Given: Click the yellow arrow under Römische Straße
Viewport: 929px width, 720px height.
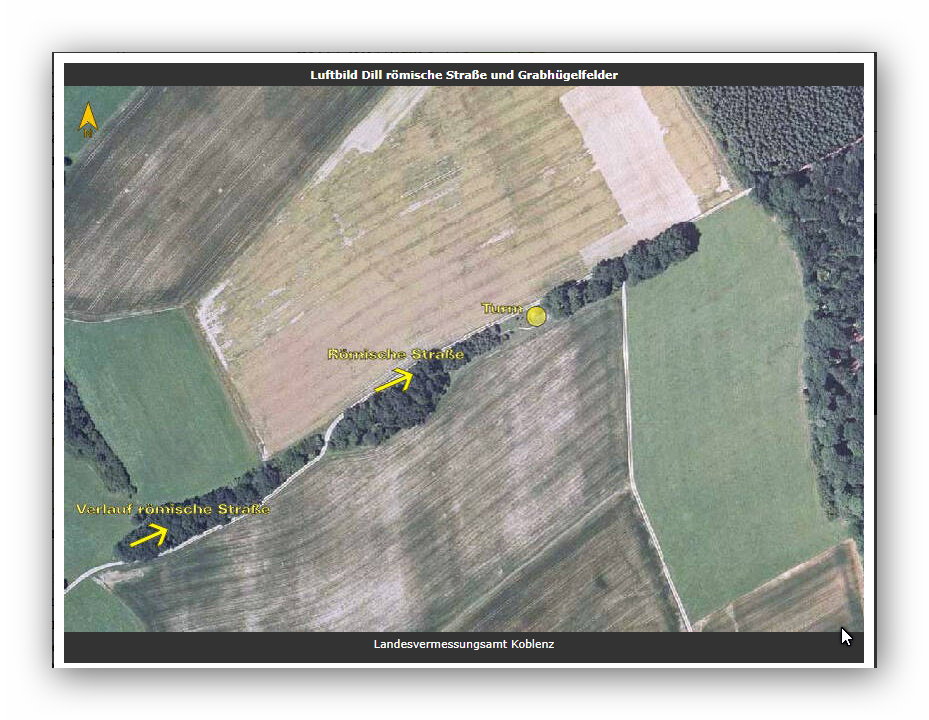Looking at the screenshot, I should [x=393, y=379].
